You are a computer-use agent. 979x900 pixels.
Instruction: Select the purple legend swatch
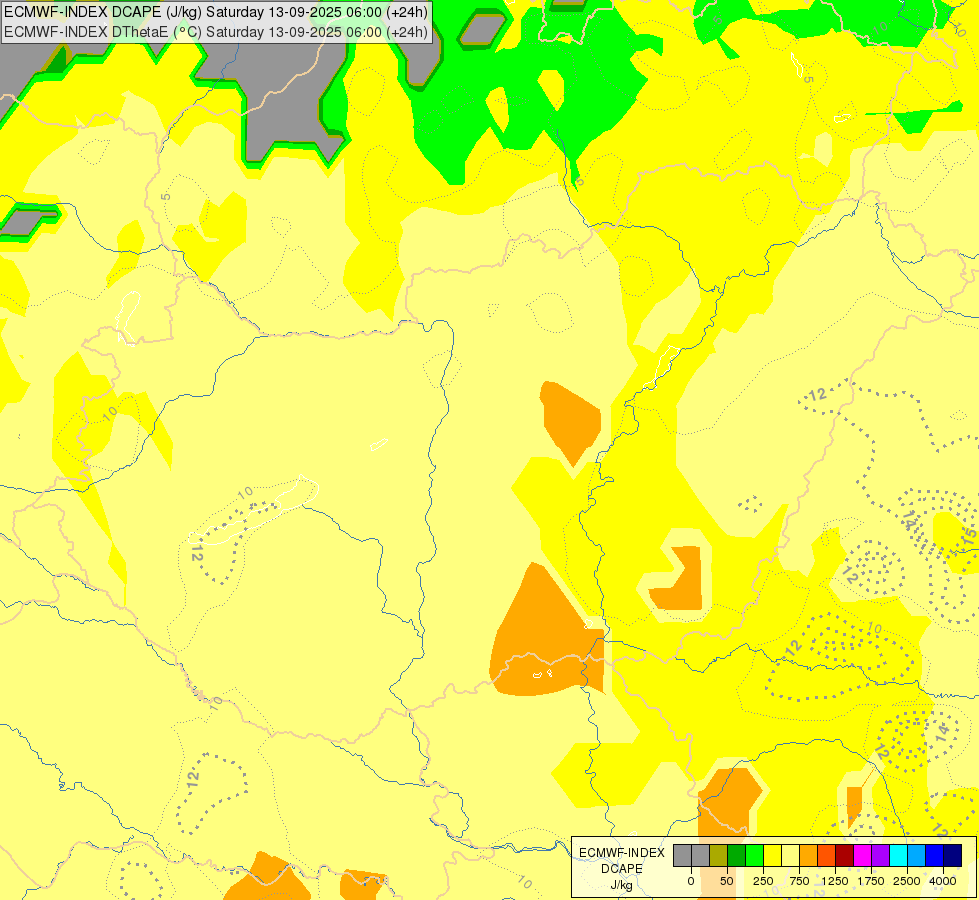tap(880, 855)
